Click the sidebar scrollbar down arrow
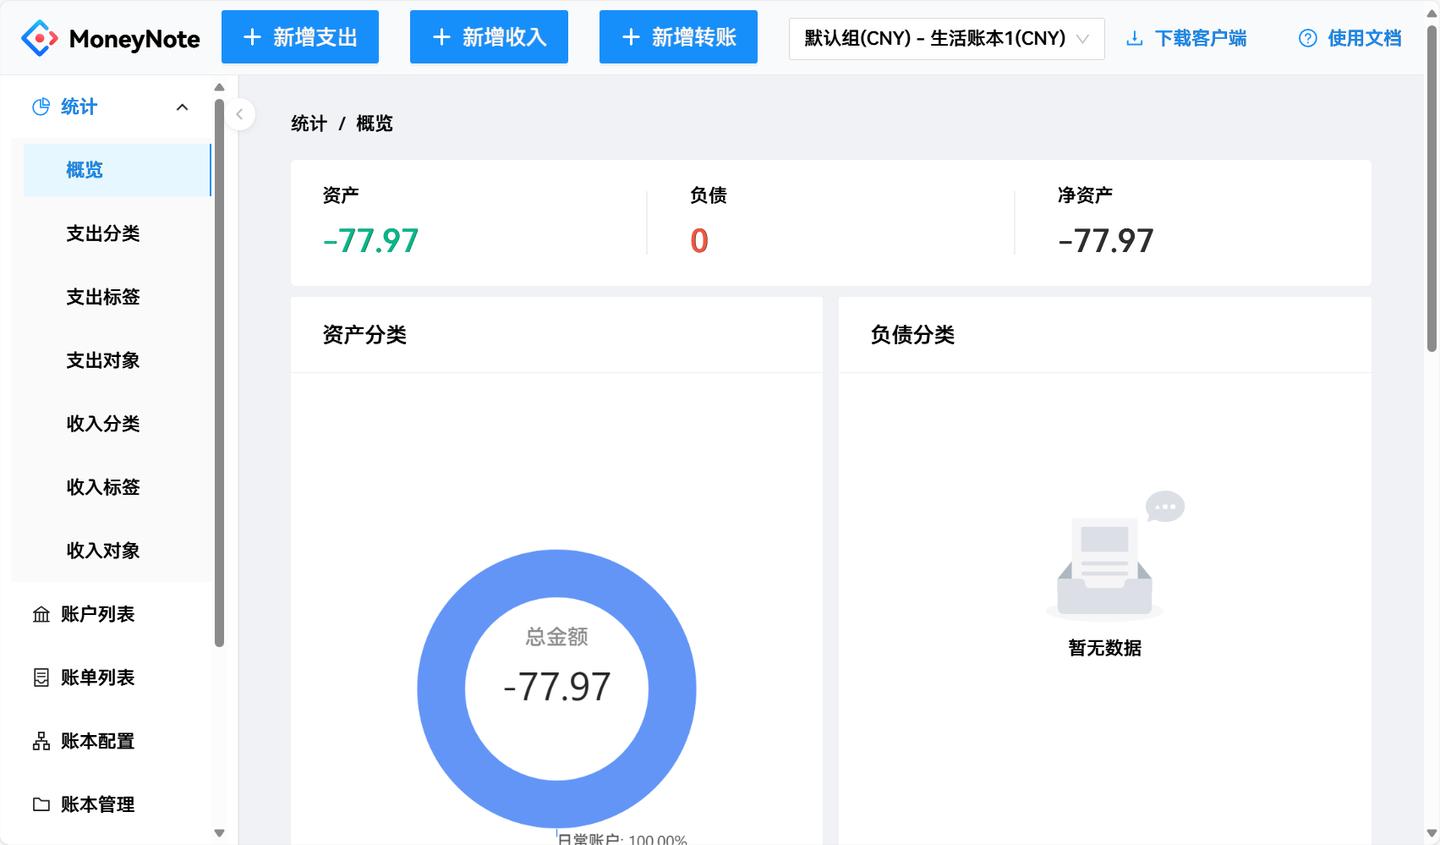 coord(219,833)
